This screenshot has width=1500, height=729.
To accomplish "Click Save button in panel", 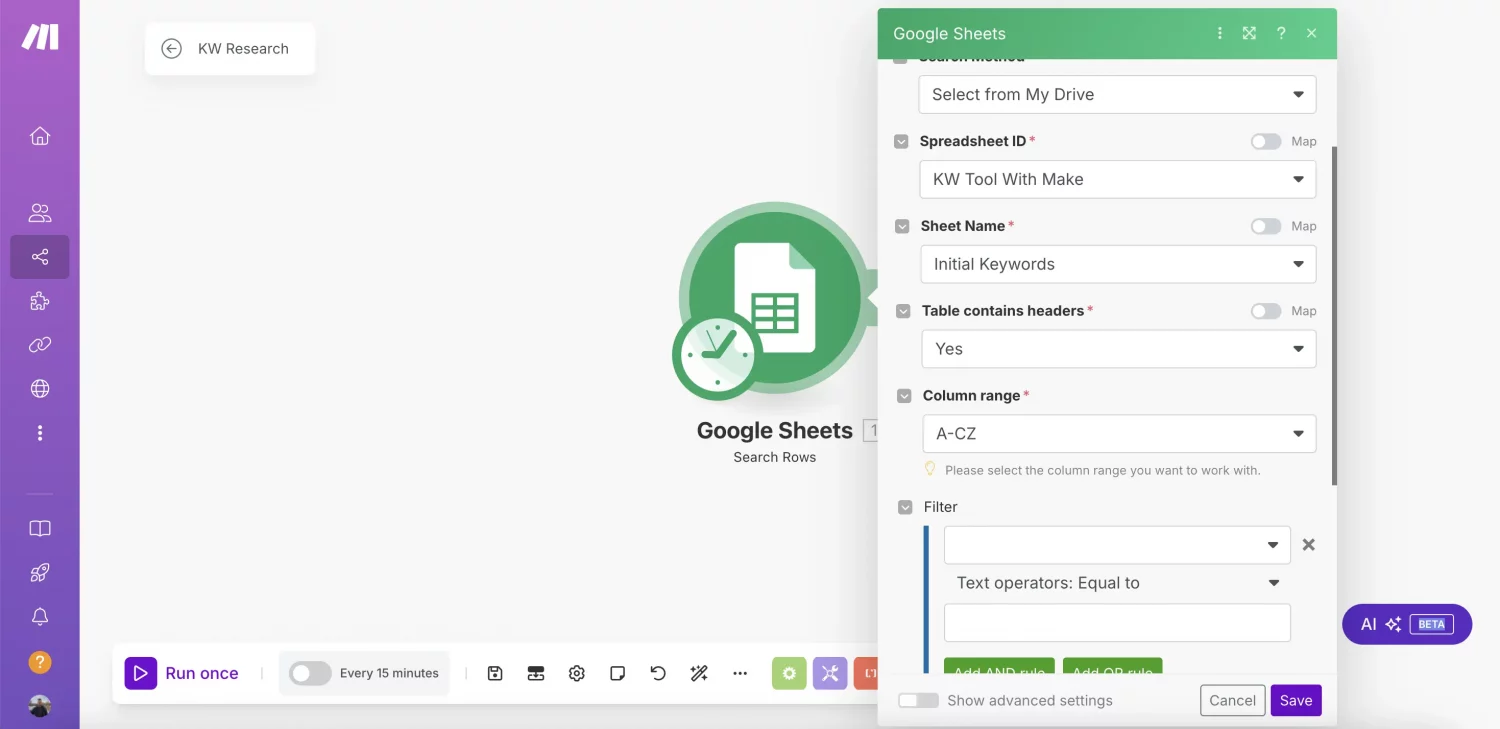I will [x=1296, y=700].
